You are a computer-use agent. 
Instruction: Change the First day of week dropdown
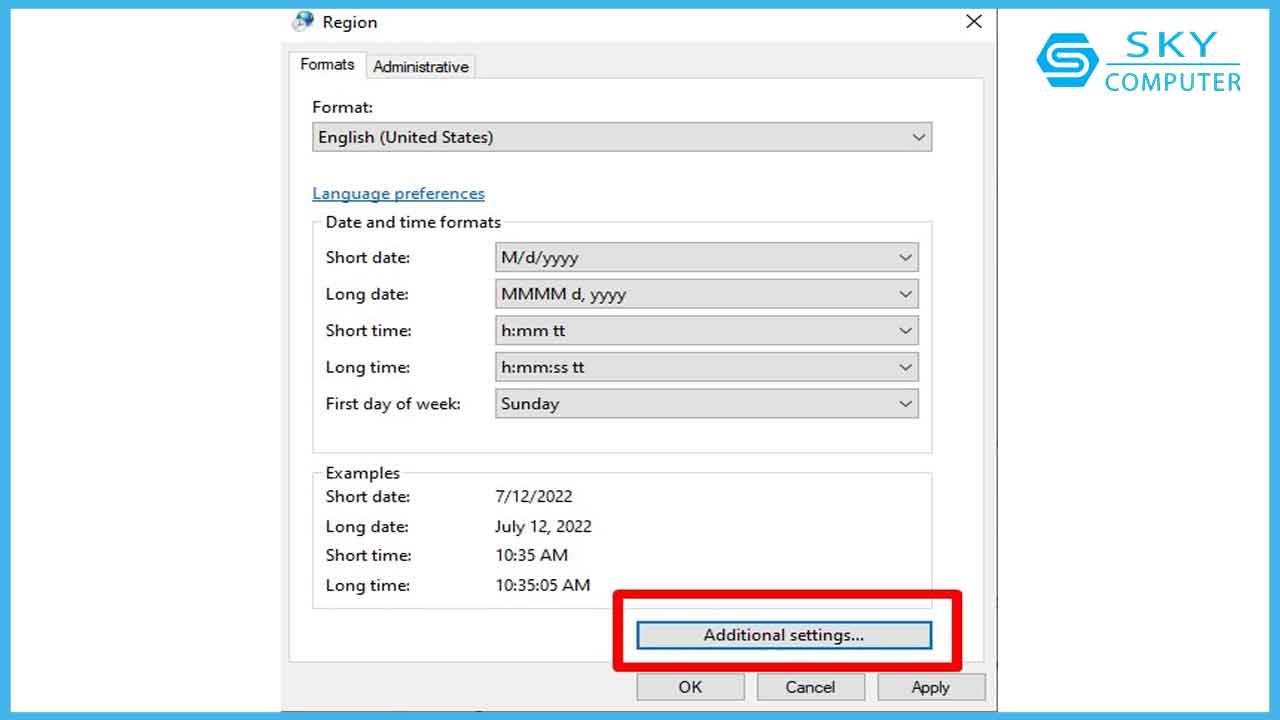tap(706, 404)
